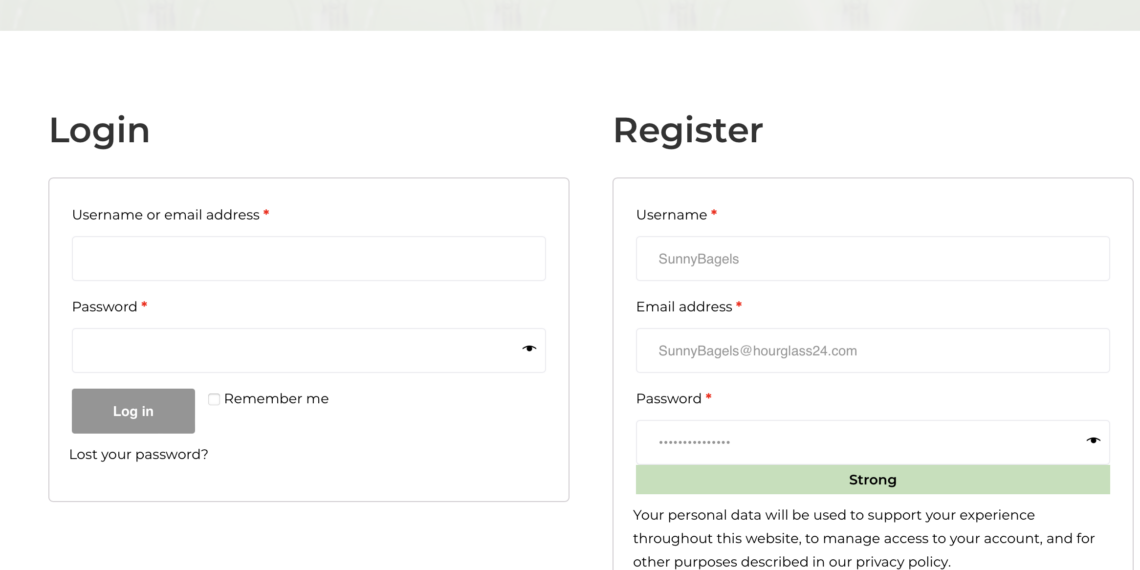Reveal register password using eye icon
Screen dimensions: 1140x570
[1093, 441]
